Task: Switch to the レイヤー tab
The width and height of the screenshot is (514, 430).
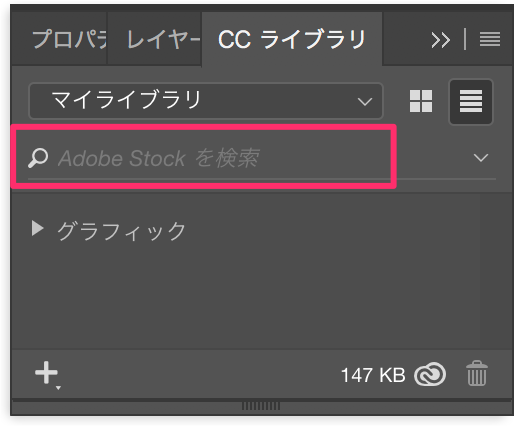Action: coord(163,39)
